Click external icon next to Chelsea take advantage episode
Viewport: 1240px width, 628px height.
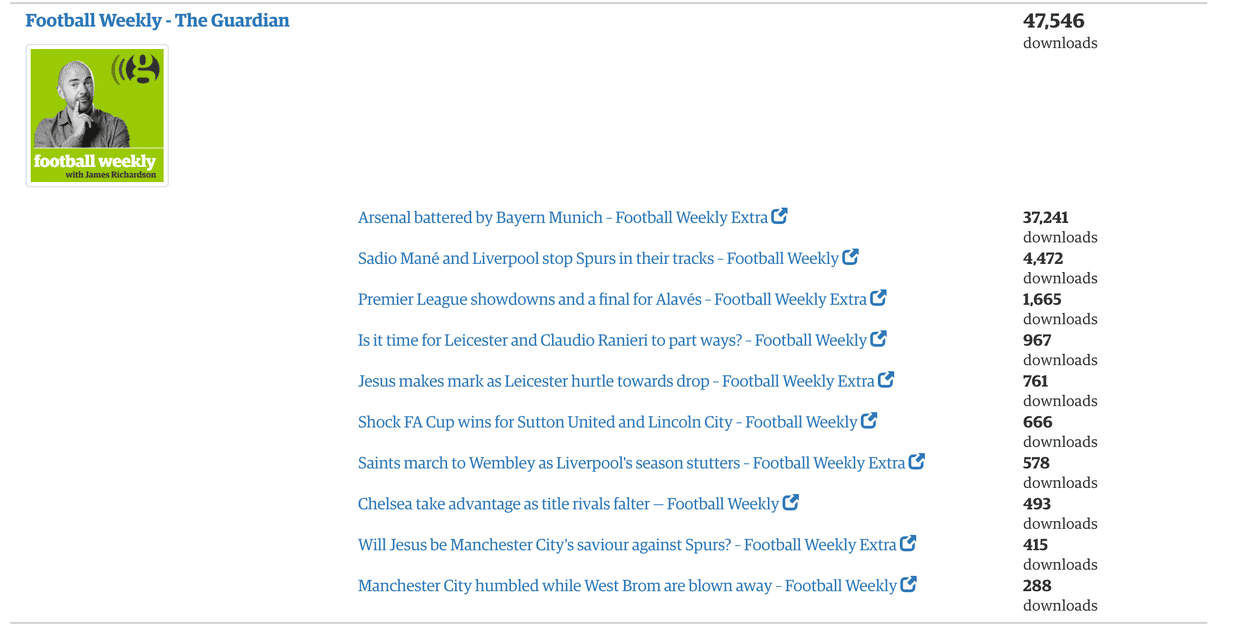(x=791, y=503)
